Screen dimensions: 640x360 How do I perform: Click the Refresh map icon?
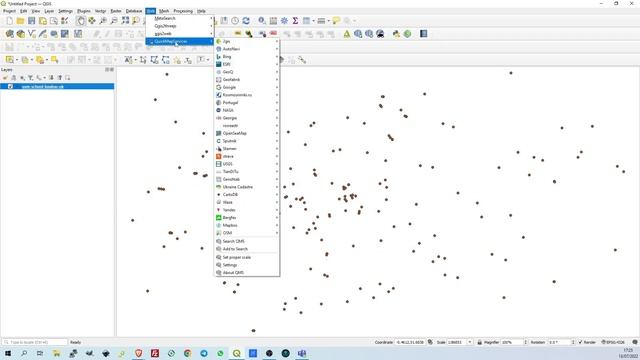click(x=246, y=21)
